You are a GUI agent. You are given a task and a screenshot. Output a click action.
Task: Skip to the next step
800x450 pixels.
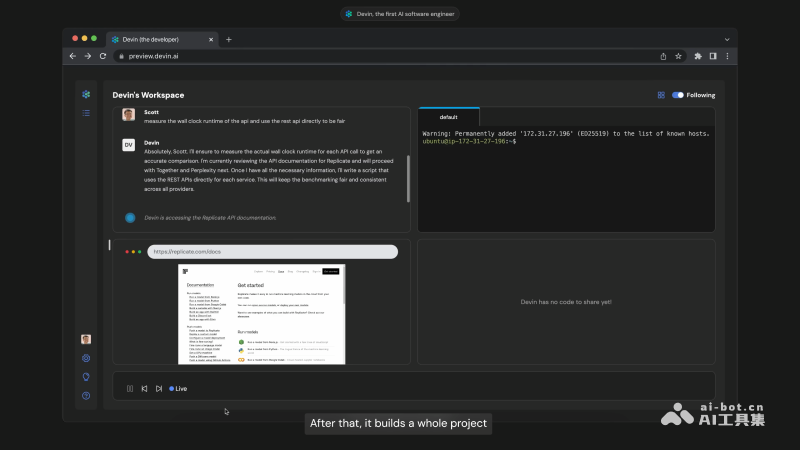(x=158, y=388)
